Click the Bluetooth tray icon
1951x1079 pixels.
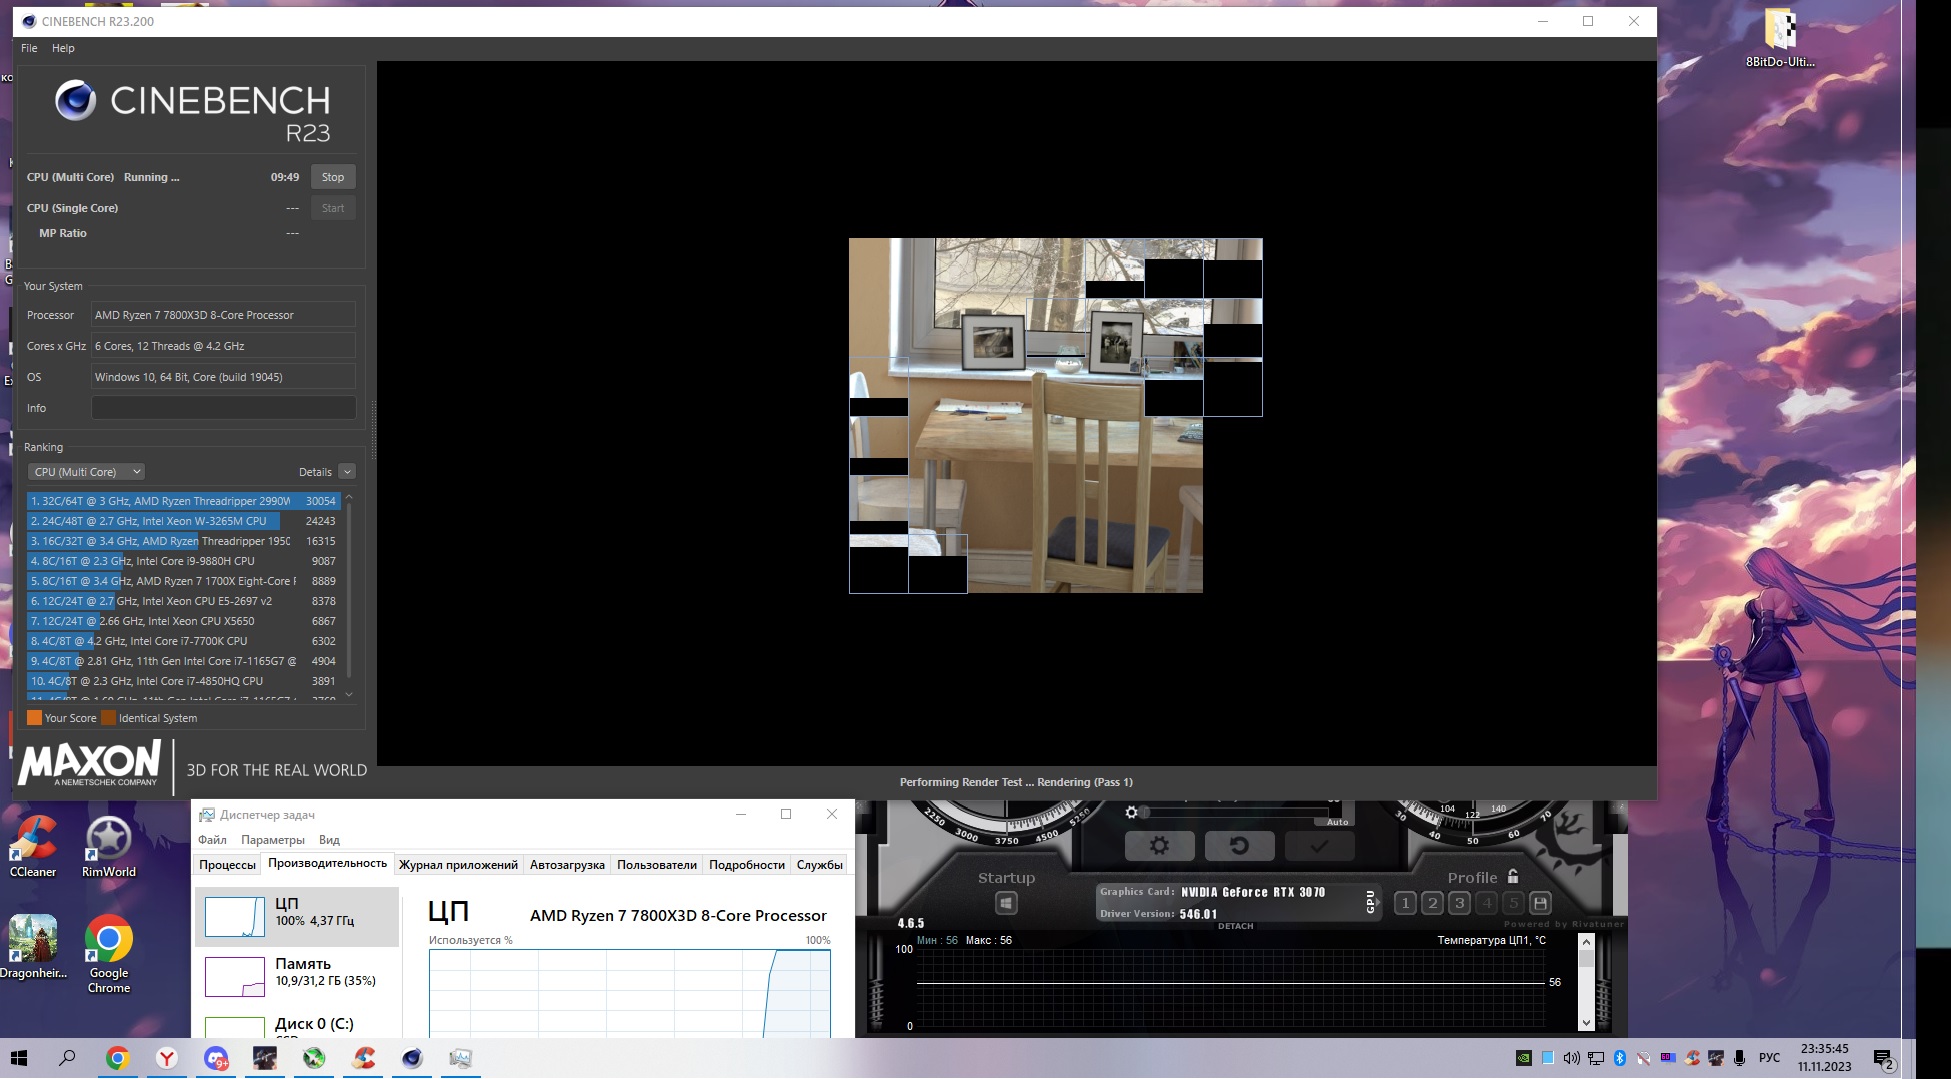point(1620,1058)
